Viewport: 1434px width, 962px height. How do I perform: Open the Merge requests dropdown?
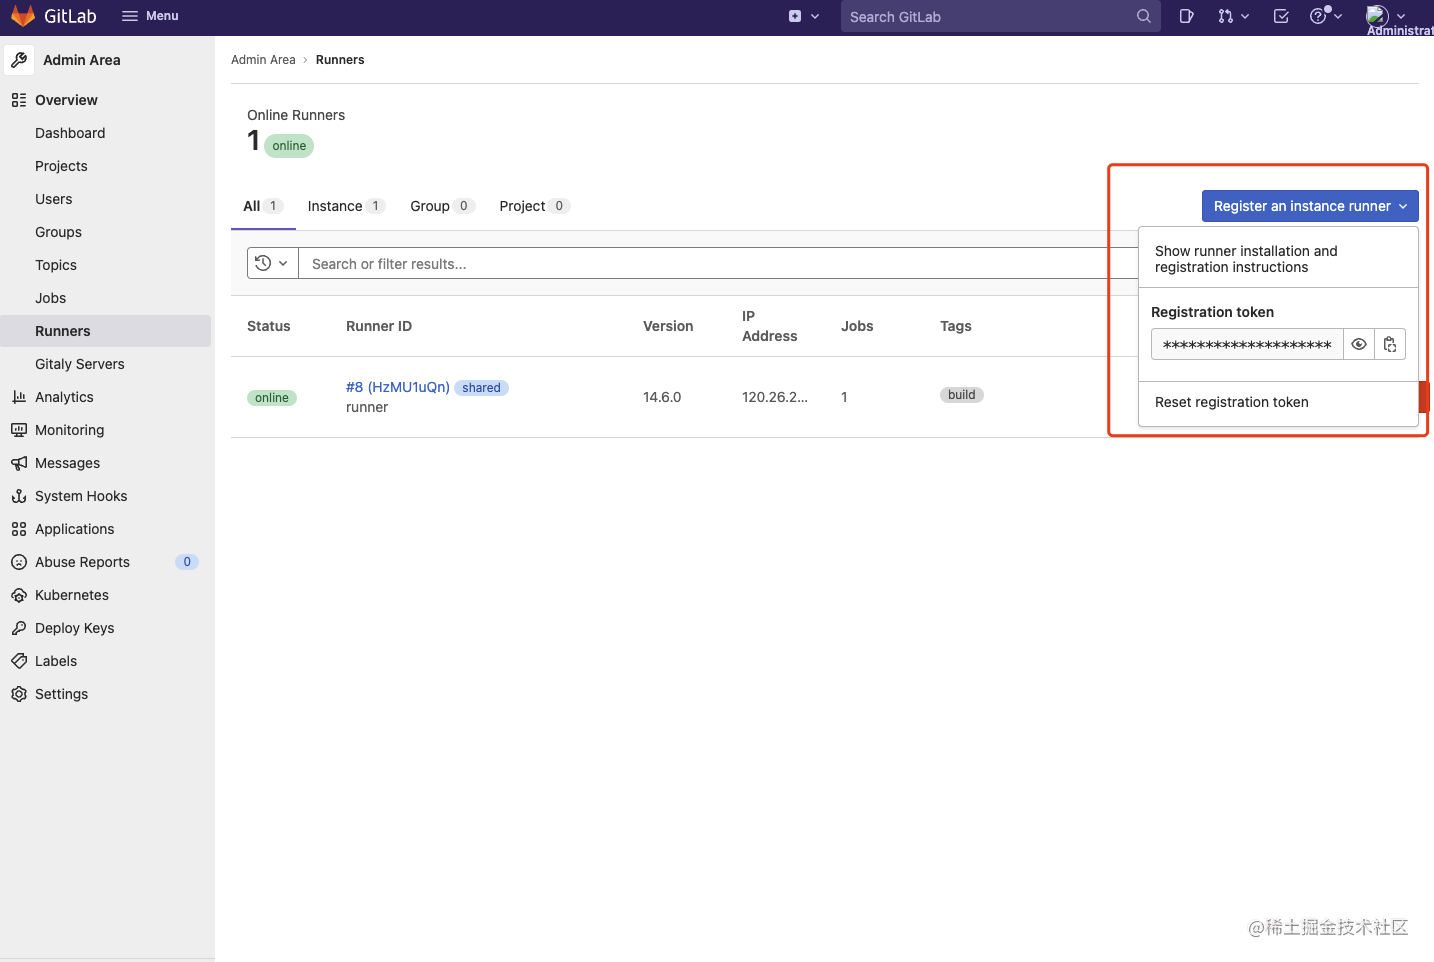coord(1233,16)
